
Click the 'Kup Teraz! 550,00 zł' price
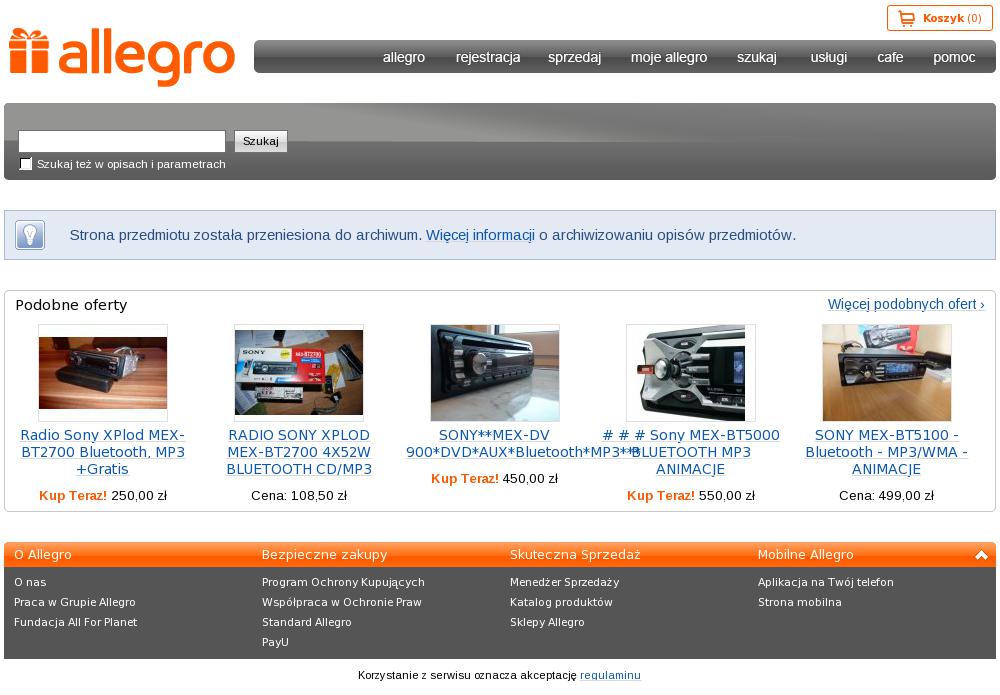point(691,495)
